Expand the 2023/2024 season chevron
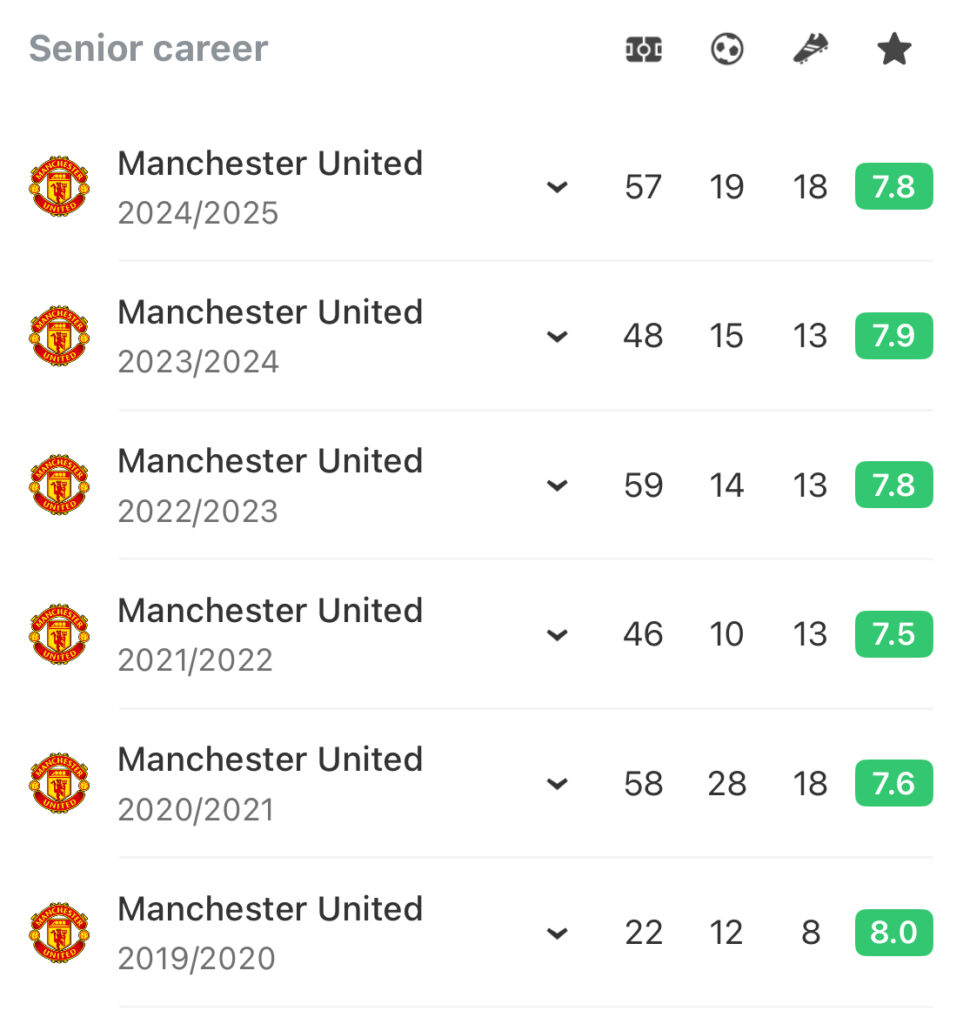 tap(557, 337)
